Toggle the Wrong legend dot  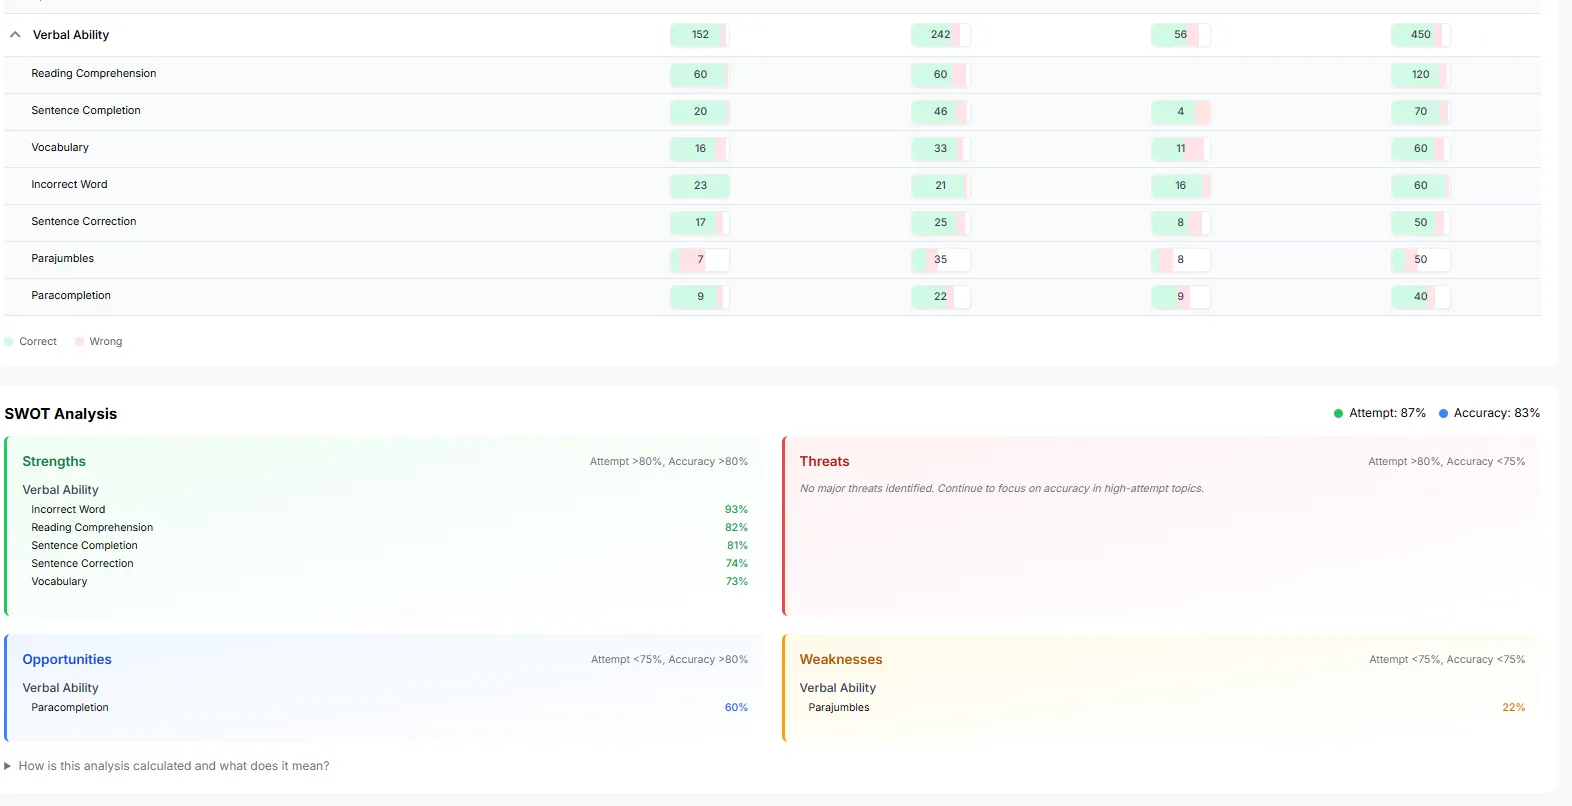pyautogui.click(x=79, y=342)
